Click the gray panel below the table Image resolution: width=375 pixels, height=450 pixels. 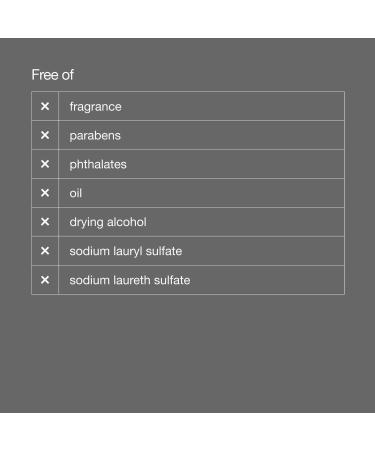pyautogui.click(x=187, y=353)
